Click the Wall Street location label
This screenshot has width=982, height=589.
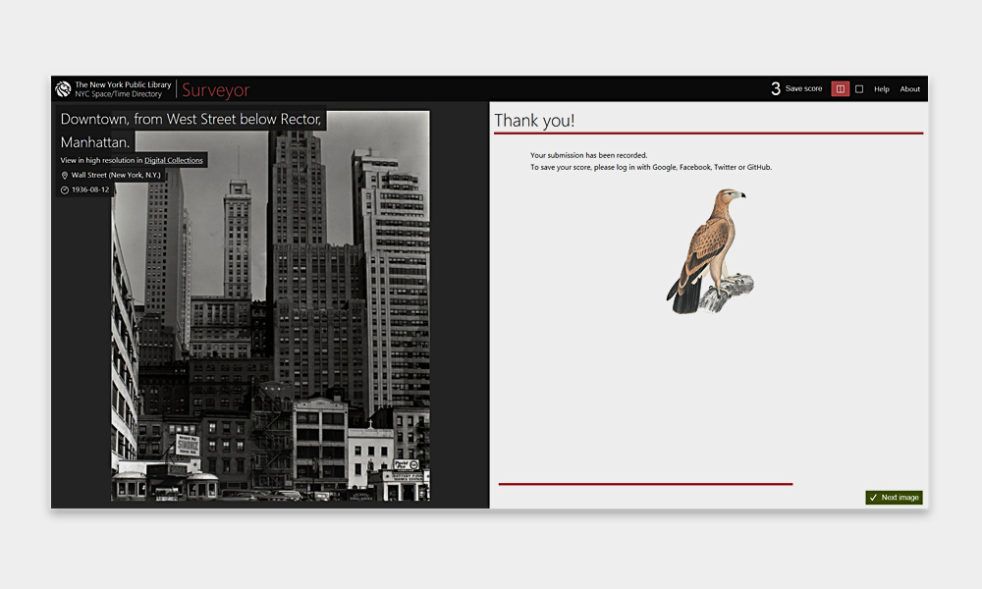(115, 175)
